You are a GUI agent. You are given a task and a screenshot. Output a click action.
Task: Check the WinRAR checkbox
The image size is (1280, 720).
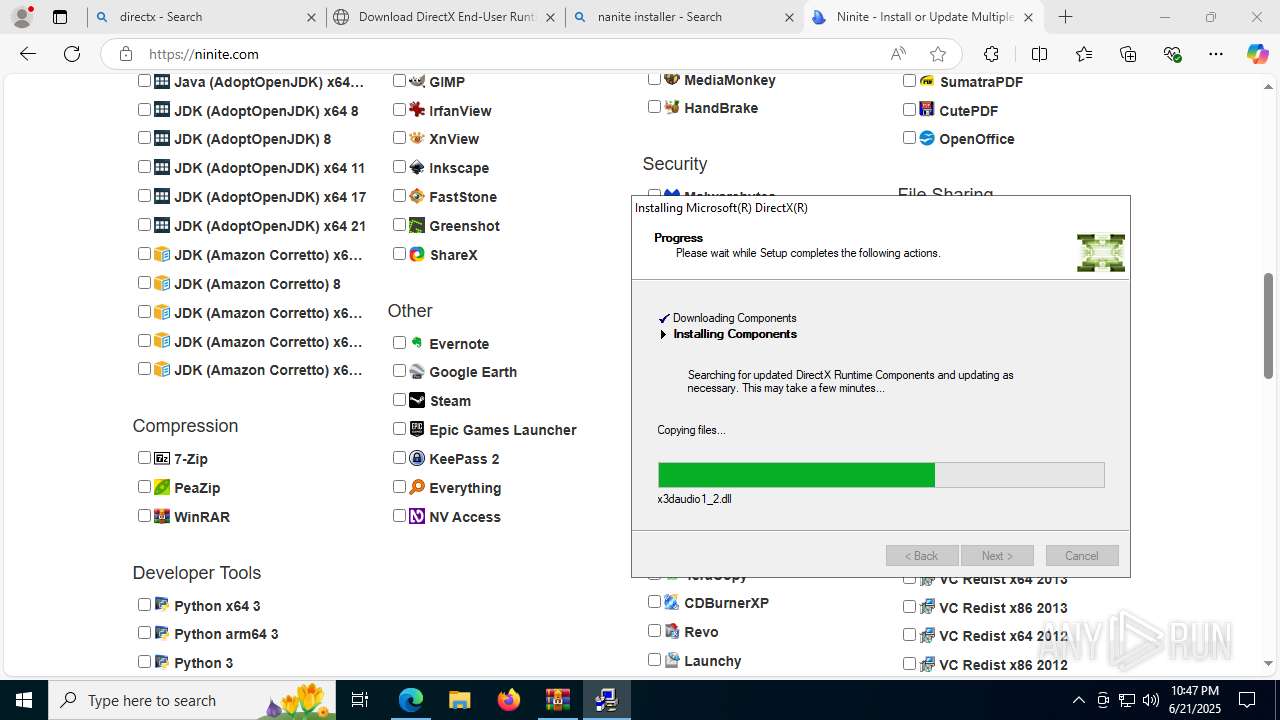[144, 516]
